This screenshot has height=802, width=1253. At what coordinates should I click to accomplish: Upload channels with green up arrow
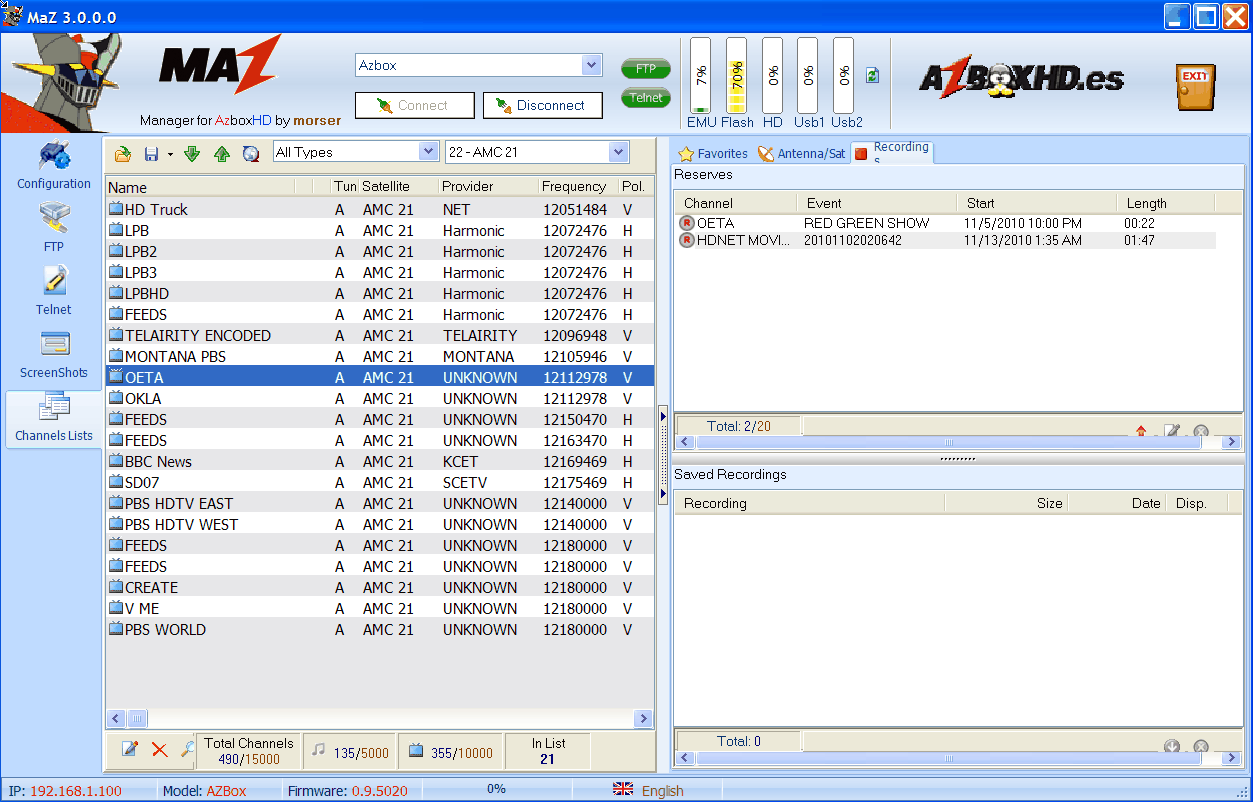222,154
